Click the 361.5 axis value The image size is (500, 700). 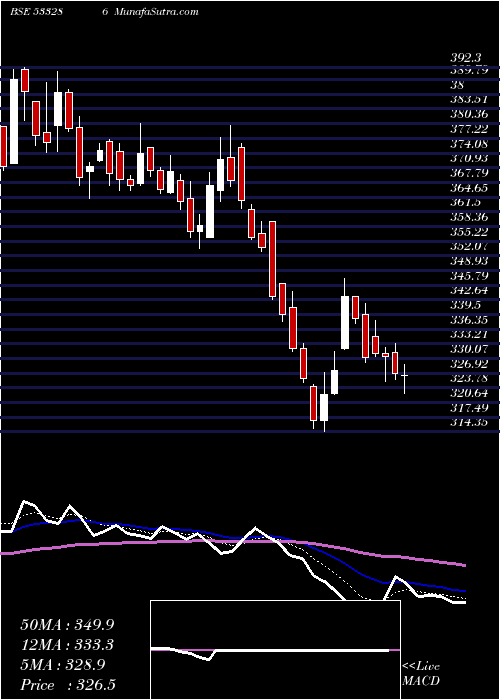(465, 202)
